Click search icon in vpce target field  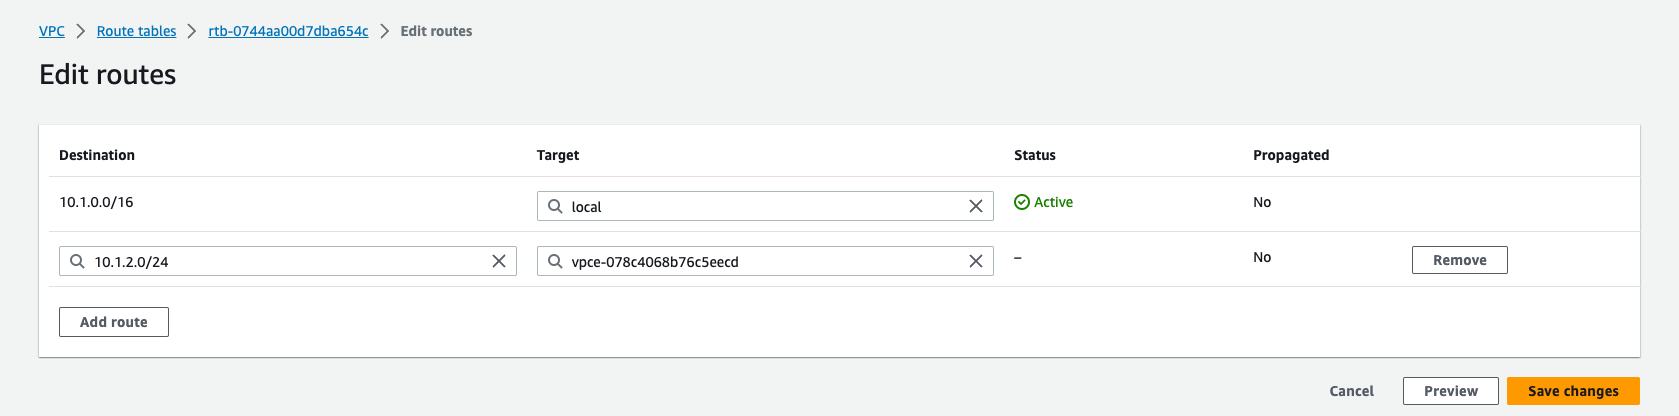pyautogui.click(x=555, y=261)
